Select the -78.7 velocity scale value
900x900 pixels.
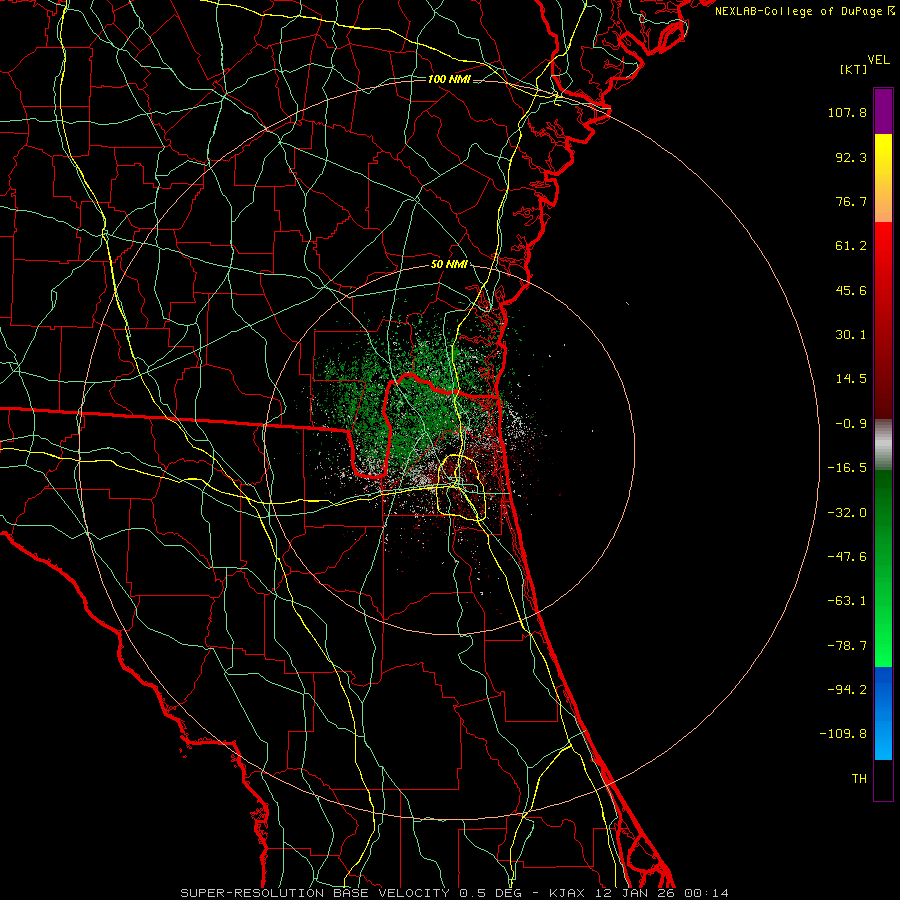pyautogui.click(x=847, y=646)
